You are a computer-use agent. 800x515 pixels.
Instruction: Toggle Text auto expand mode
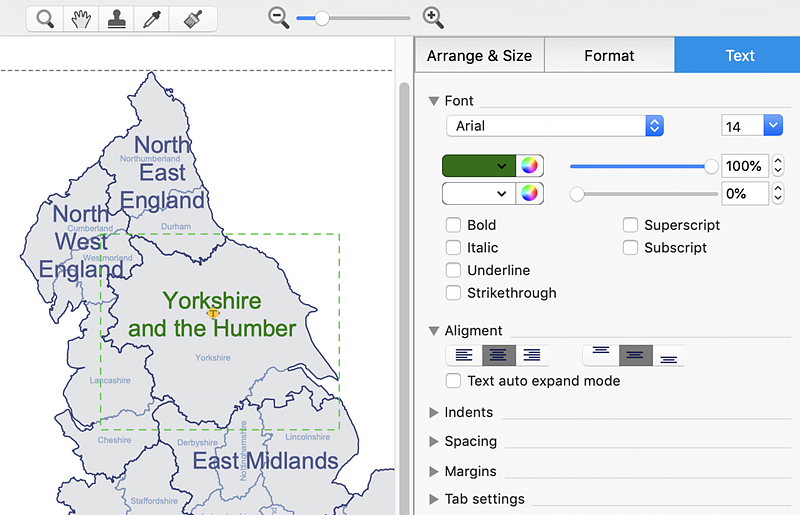point(454,381)
